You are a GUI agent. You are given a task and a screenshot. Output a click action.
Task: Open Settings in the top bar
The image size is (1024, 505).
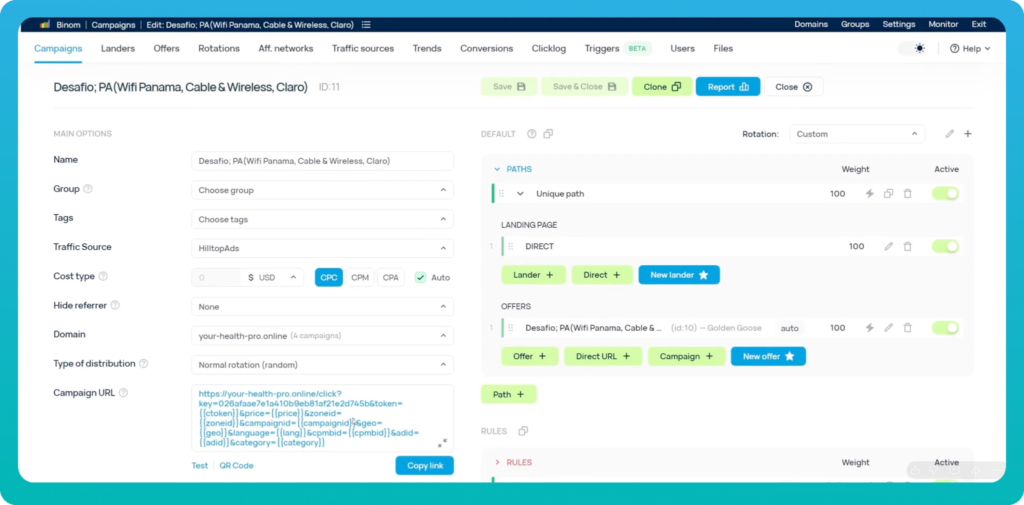tap(899, 24)
